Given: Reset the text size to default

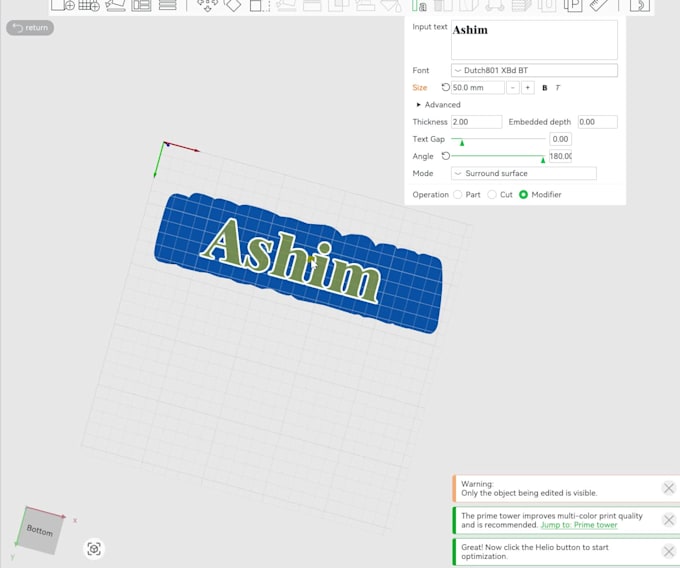Looking at the screenshot, I should click(445, 87).
